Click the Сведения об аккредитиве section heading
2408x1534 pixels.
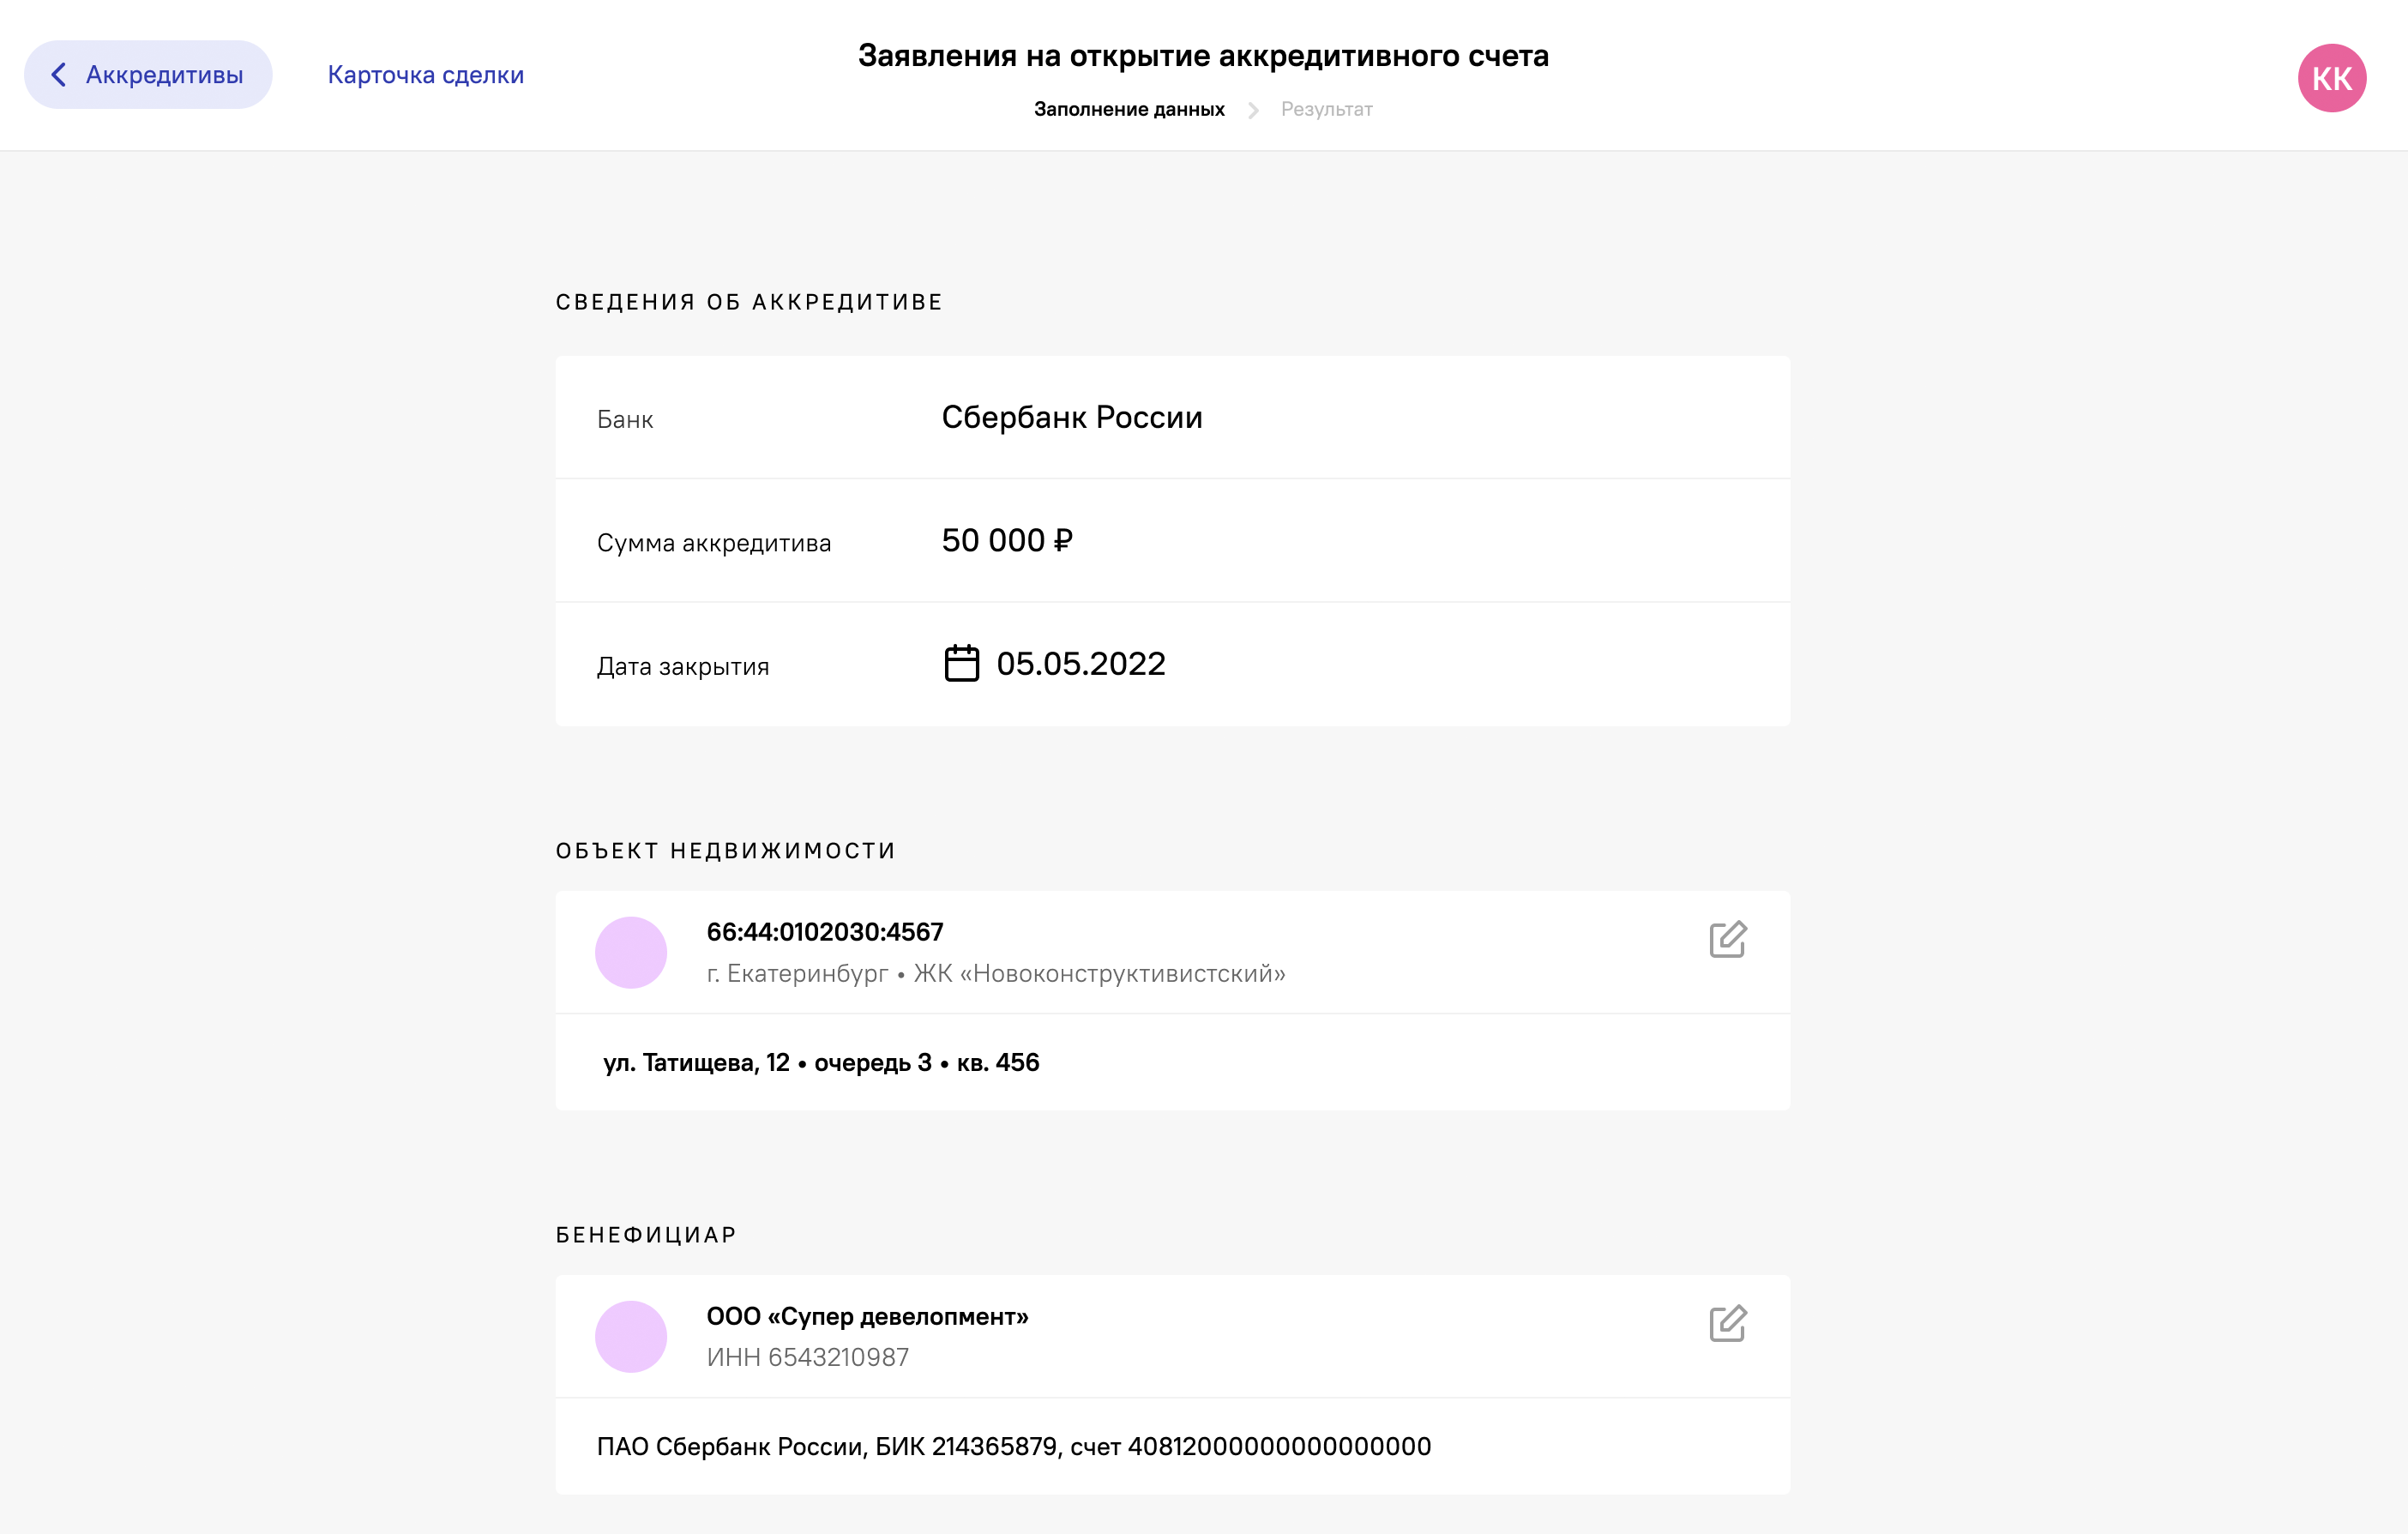coord(749,302)
